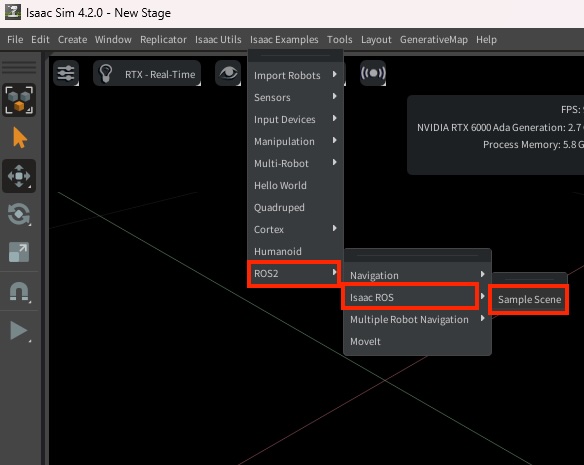Activate the Move tool

19,176
